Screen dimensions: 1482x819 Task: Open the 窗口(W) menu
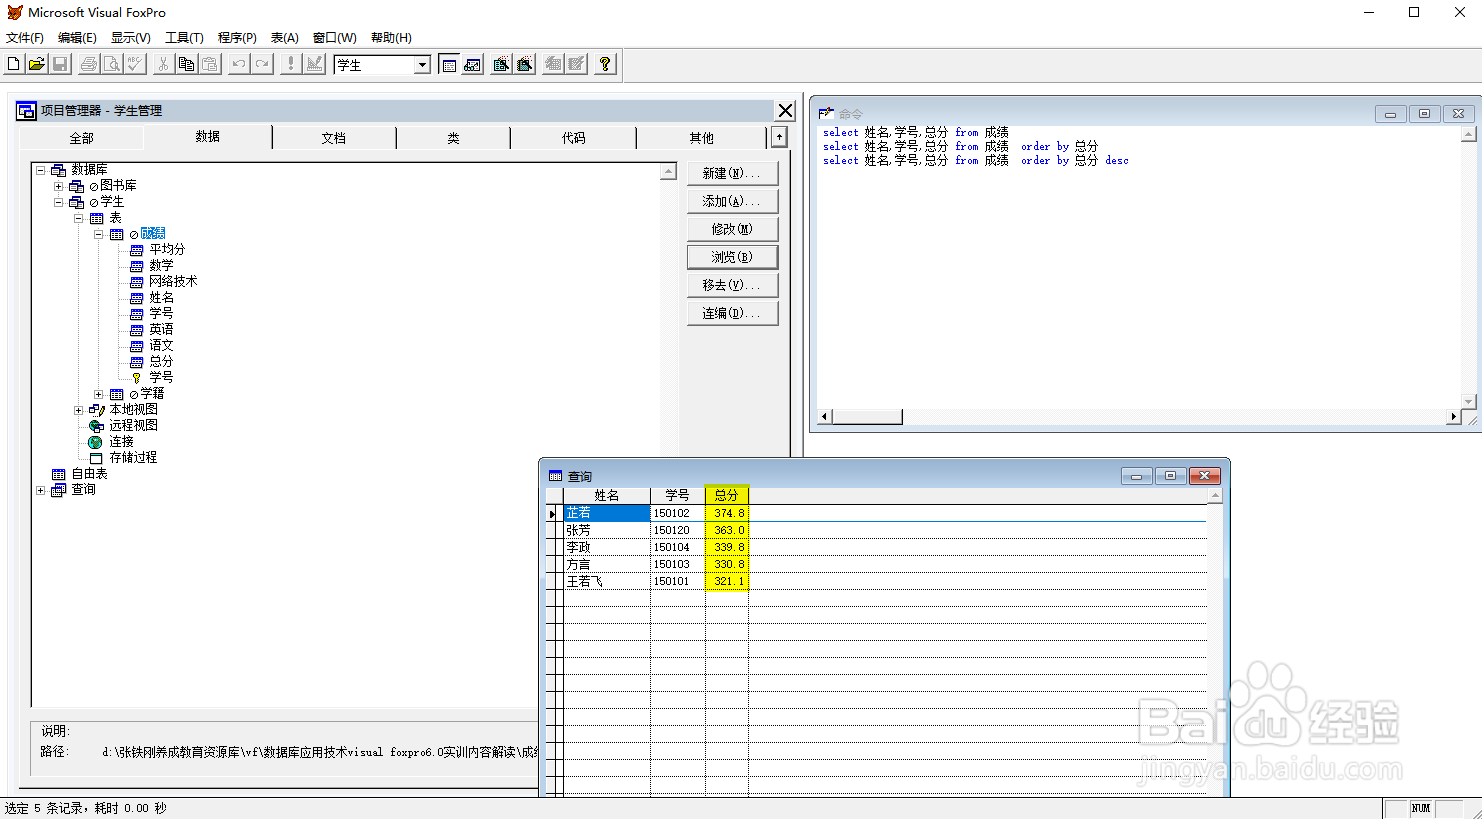point(335,38)
